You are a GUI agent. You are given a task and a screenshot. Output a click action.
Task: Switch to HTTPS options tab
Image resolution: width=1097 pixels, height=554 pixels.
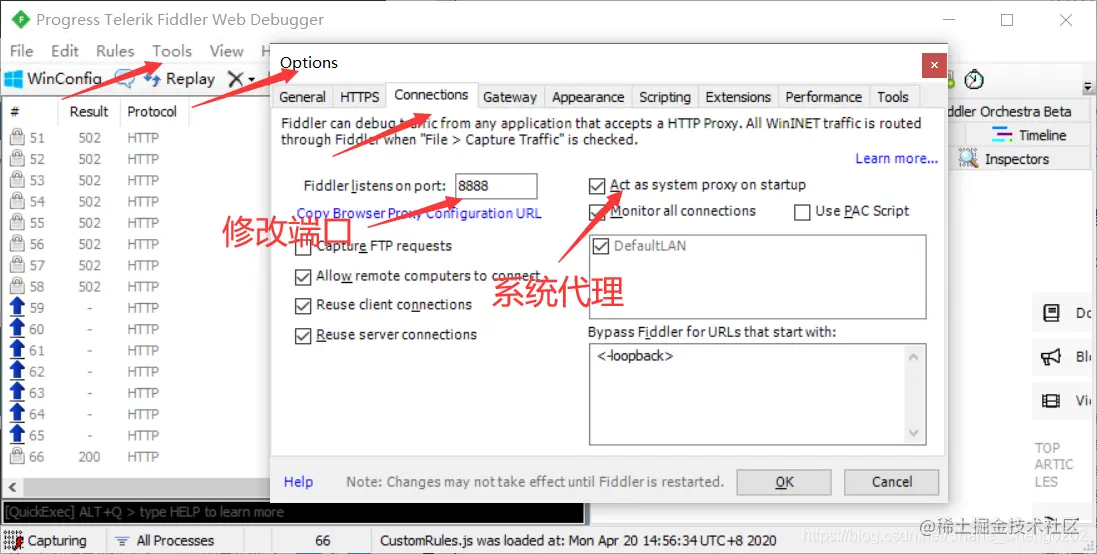(360, 97)
